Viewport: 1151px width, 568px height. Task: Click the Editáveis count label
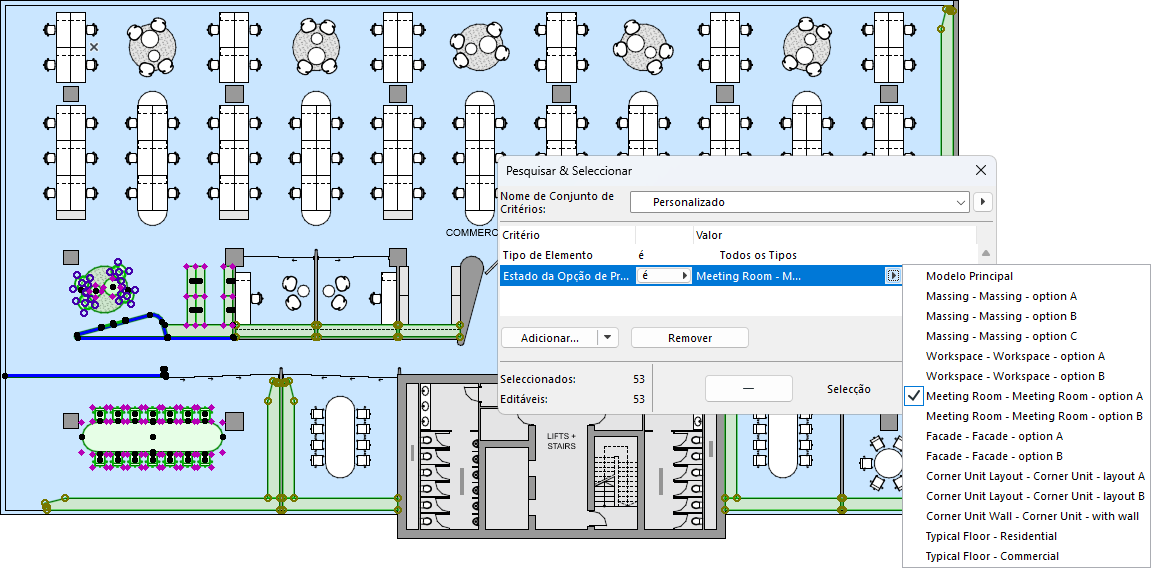[x=523, y=399]
